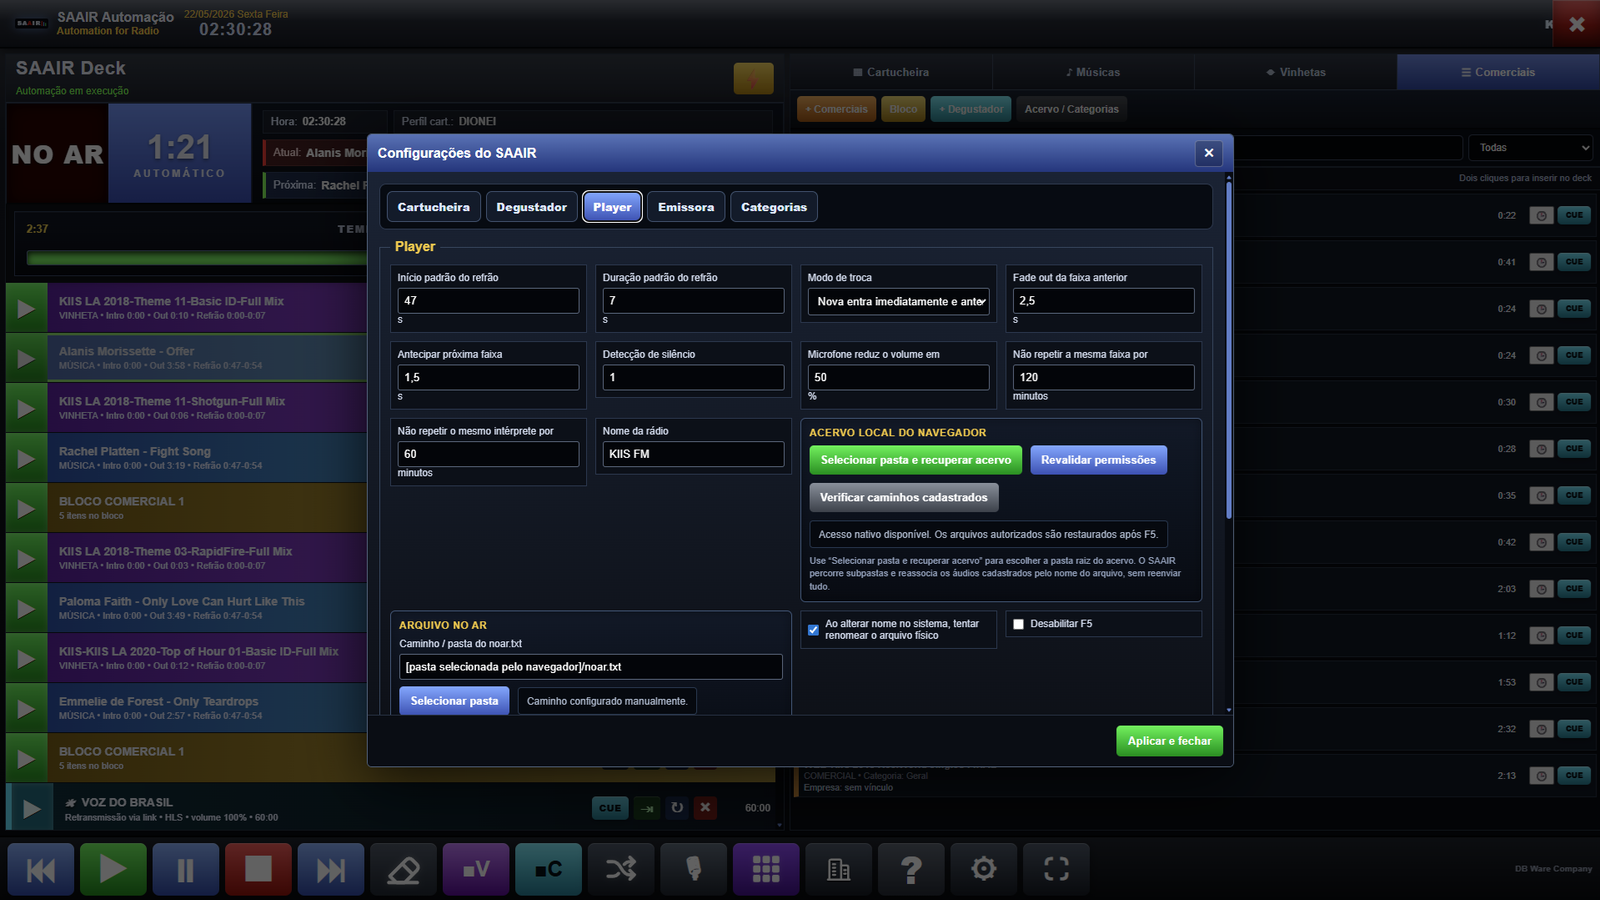Click Verificar caminhos cadastrados
Image resolution: width=1600 pixels, height=900 pixels.
[904, 498]
